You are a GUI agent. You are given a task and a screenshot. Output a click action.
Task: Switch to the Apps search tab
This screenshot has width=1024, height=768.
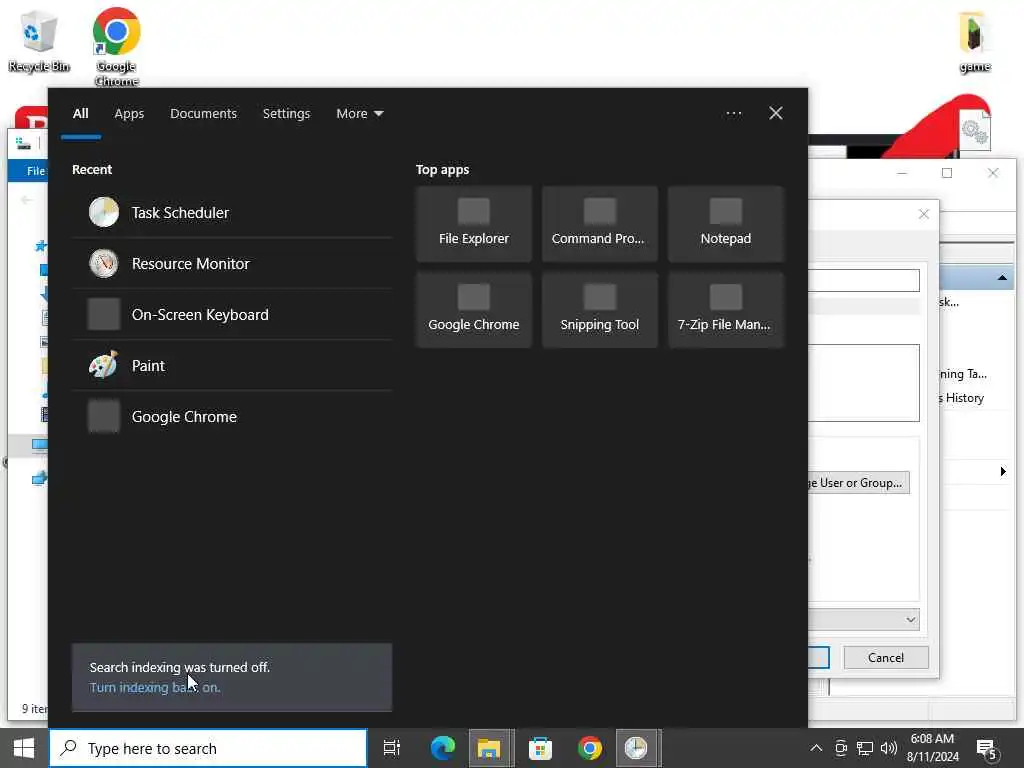(129, 114)
